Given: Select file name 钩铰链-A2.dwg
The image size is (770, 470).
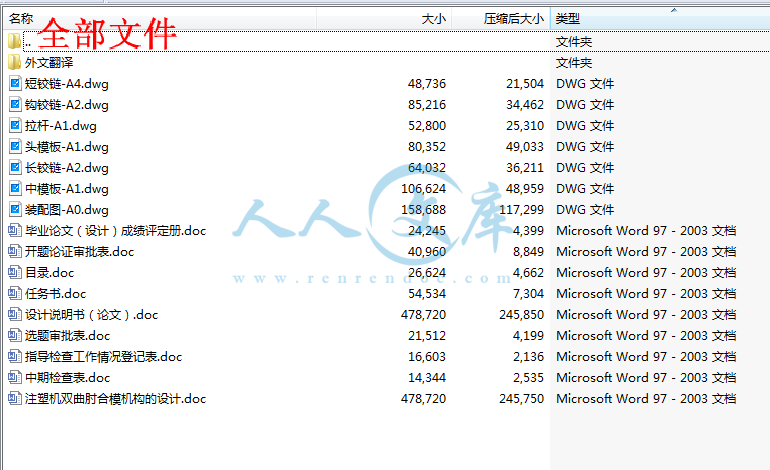Looking at the screenshot, I should tap(67, 105).
